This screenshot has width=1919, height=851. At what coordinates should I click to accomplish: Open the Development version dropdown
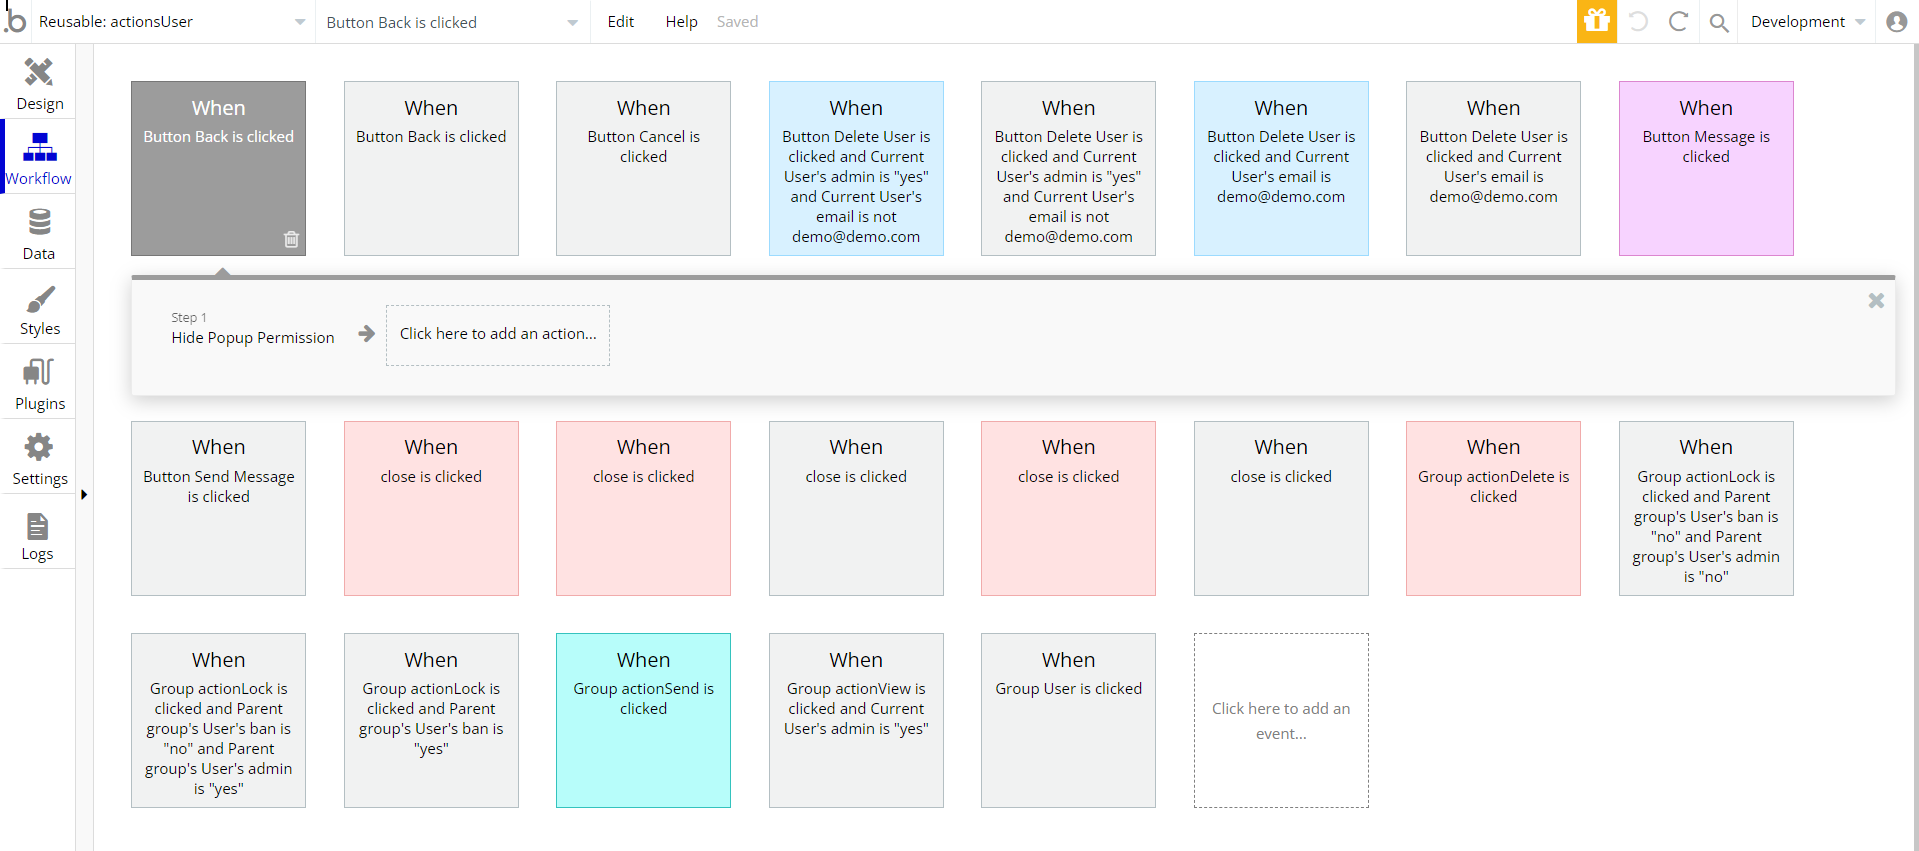[x=1807, y=22]
